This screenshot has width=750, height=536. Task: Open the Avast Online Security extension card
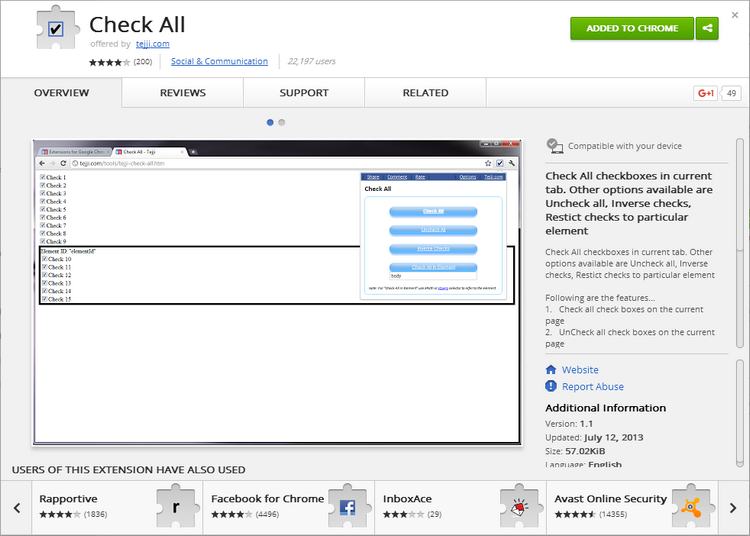point(632,508)
